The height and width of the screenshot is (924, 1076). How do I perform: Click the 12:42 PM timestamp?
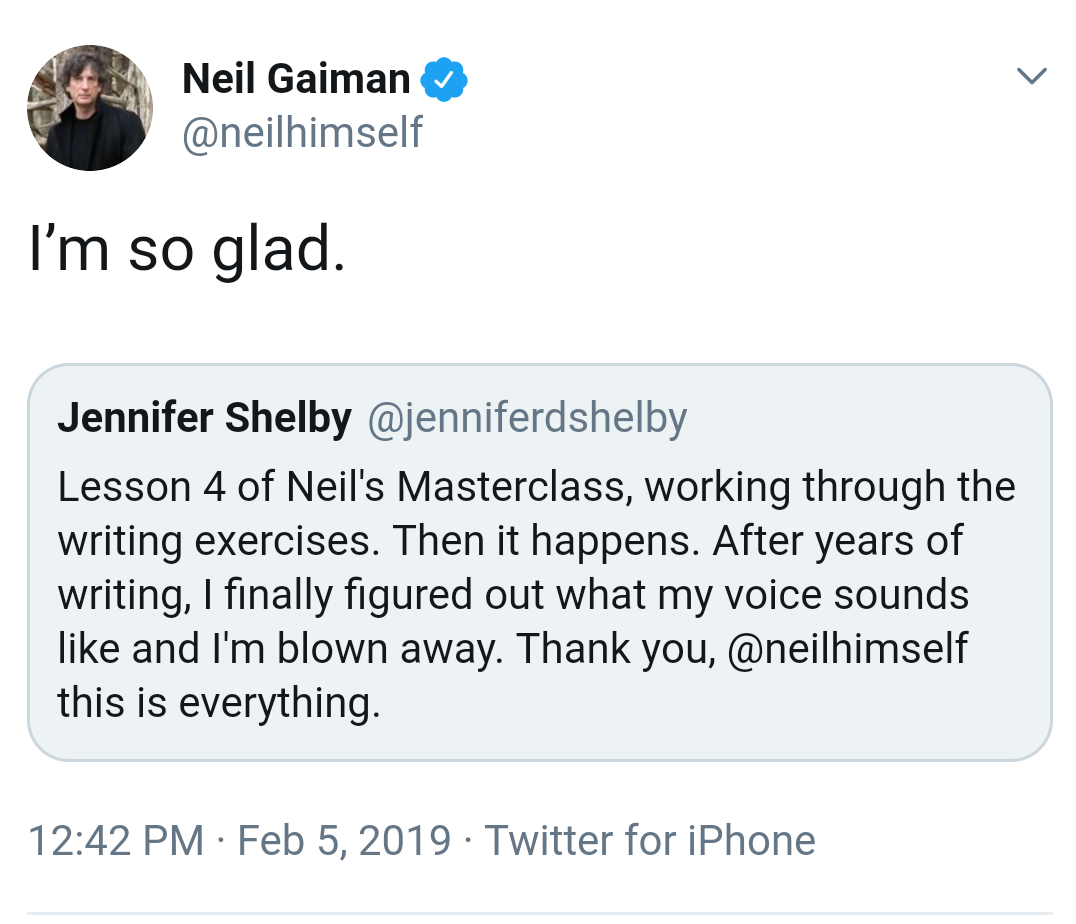point(116,840)
